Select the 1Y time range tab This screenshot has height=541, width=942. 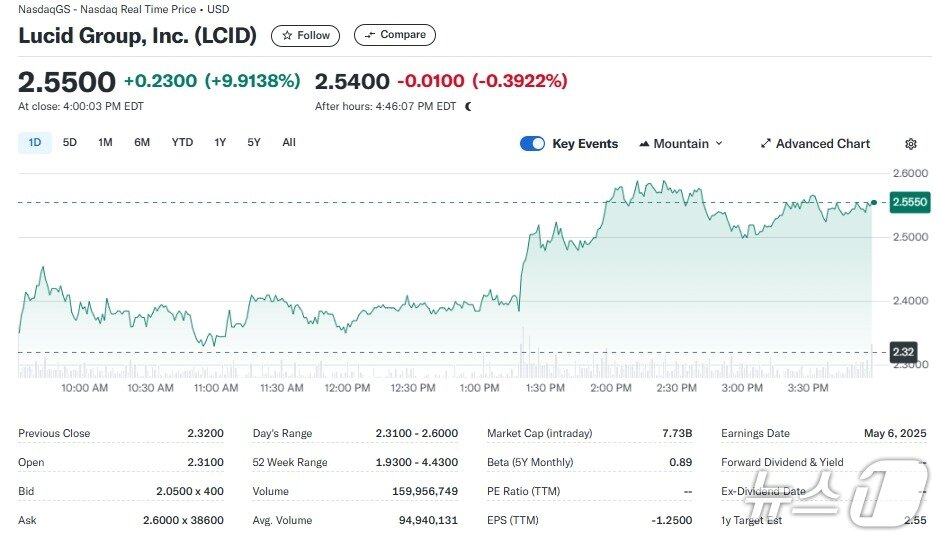(x=220, y=142)
